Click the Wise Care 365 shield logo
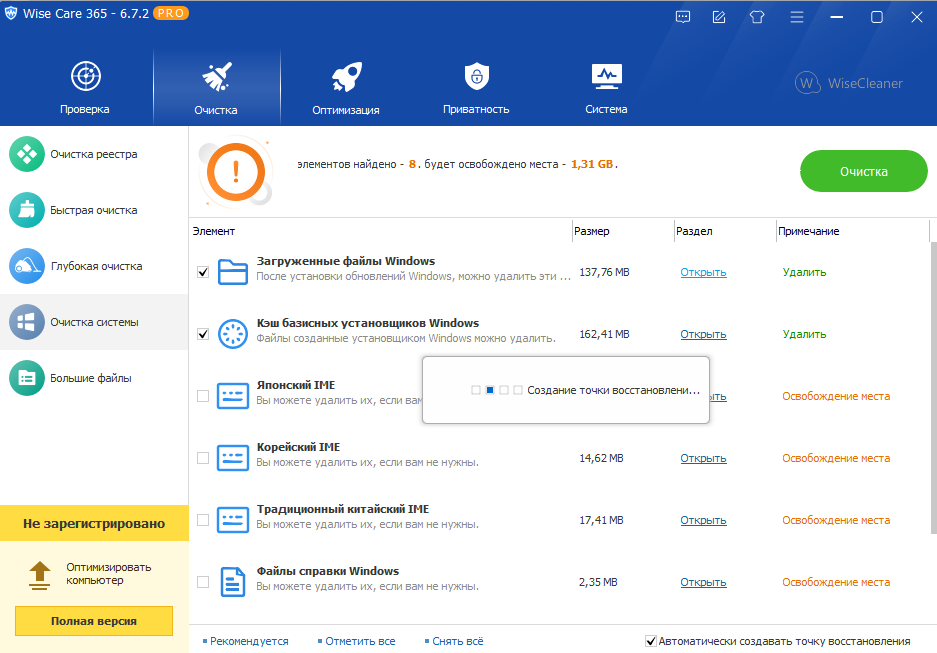The height and width of the screenshot is (653, 937). 11,14
